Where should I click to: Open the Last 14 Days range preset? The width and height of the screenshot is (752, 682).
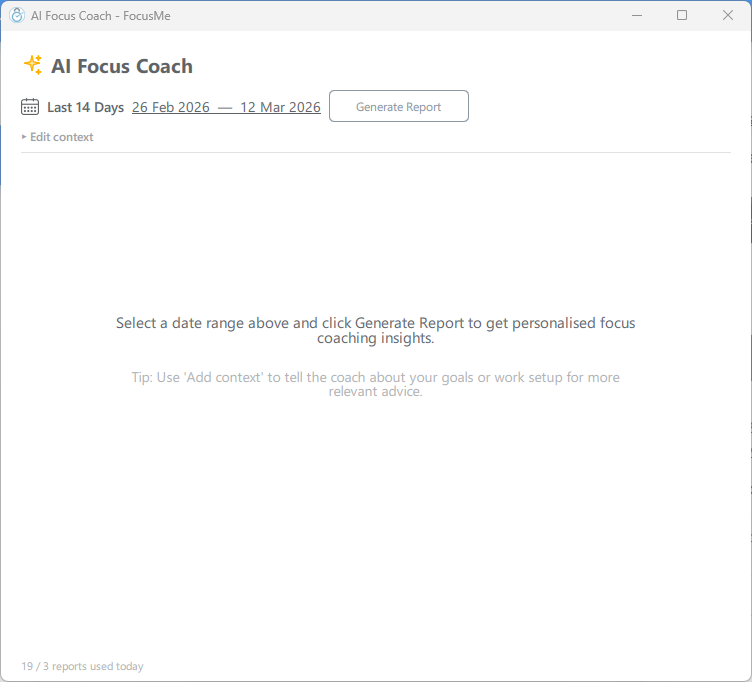85,107
